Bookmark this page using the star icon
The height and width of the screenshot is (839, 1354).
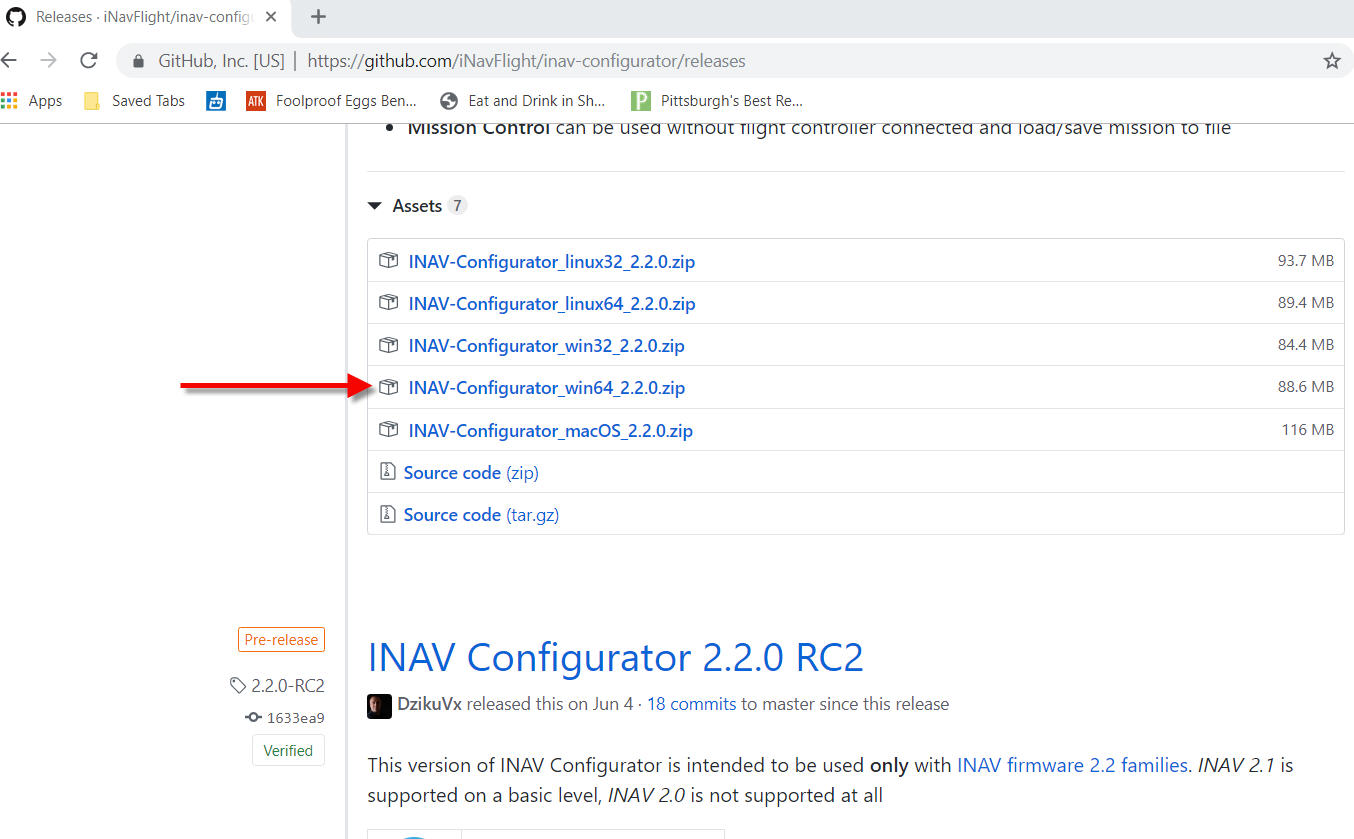pyautogui.click(x=1332, y=60)
